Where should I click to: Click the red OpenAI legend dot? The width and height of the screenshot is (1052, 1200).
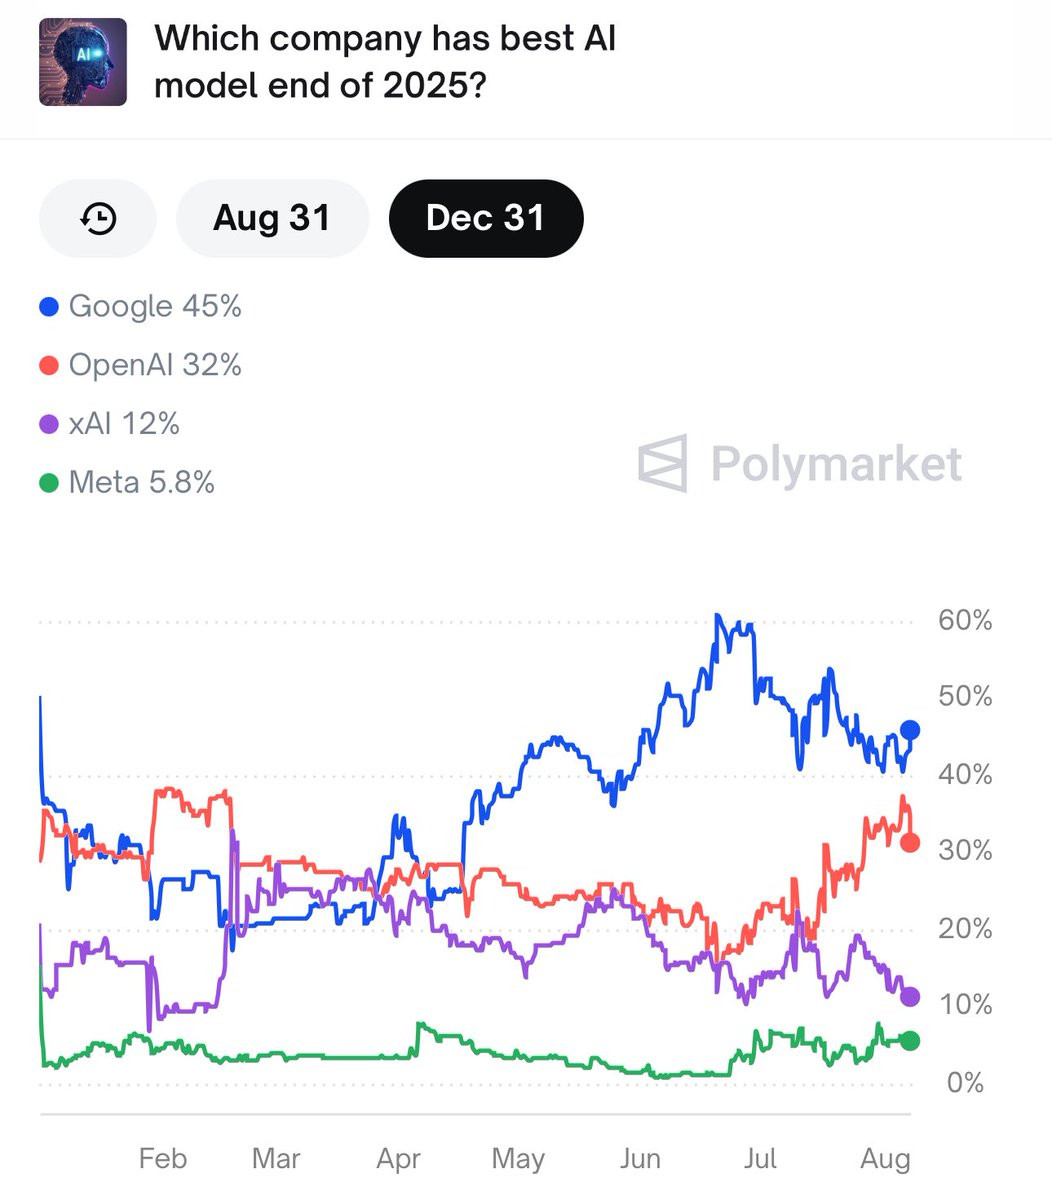(49, 366)
